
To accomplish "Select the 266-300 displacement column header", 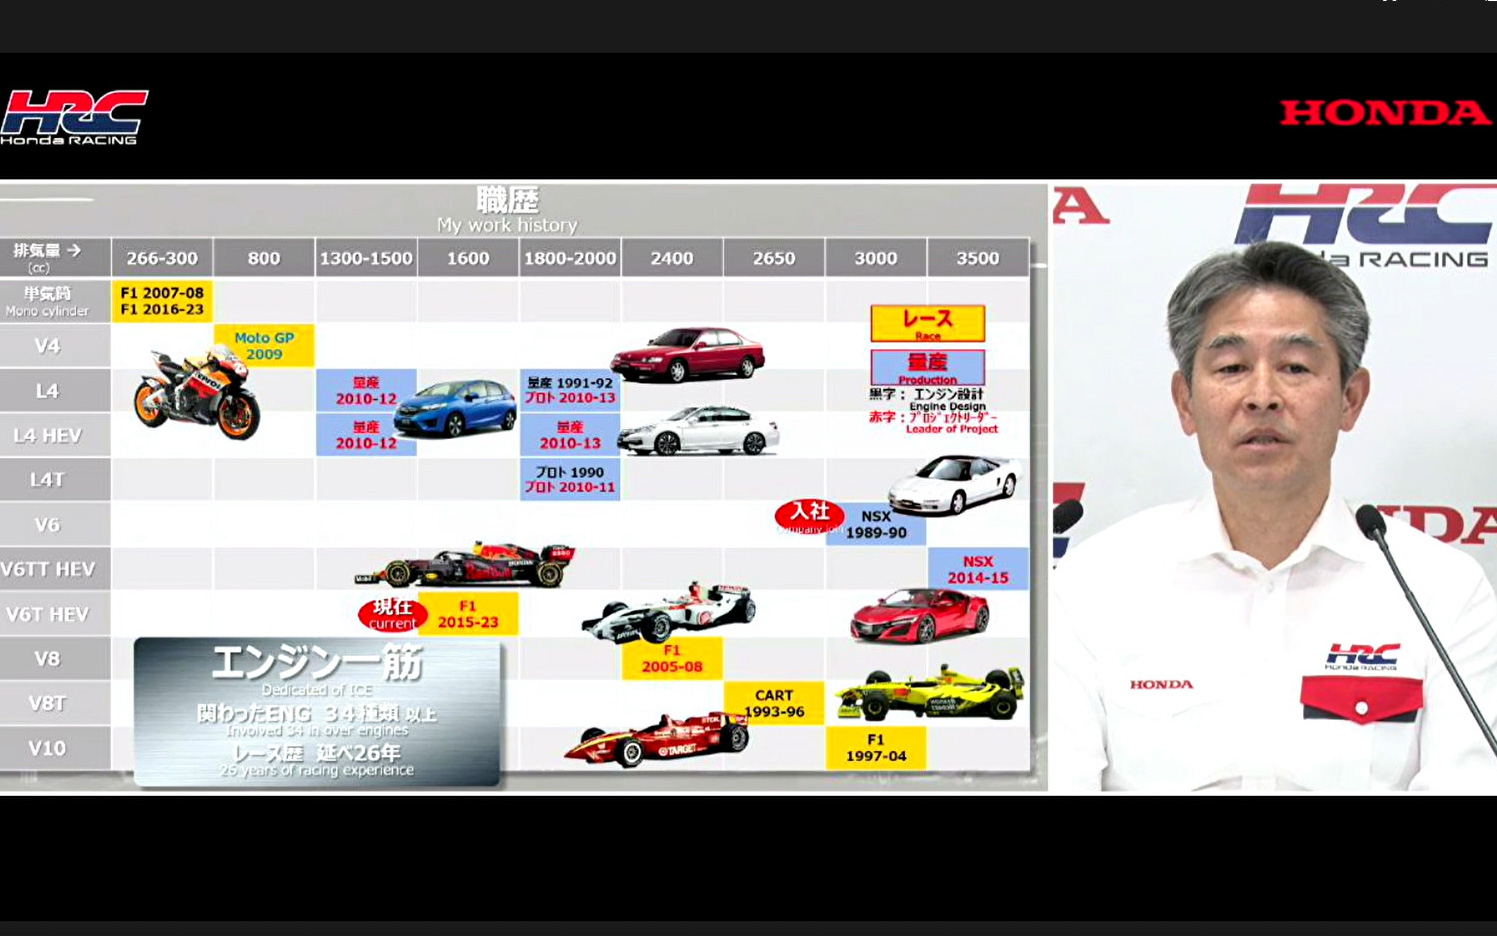I will pyautogui.click(x=162, y=258).
